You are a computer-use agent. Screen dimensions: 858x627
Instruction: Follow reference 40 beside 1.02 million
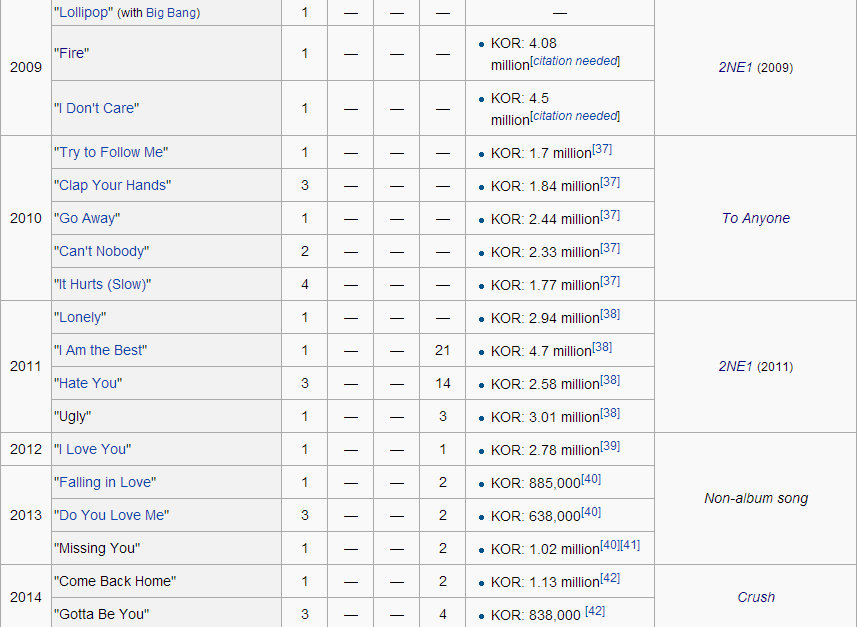tap(610, 545)
